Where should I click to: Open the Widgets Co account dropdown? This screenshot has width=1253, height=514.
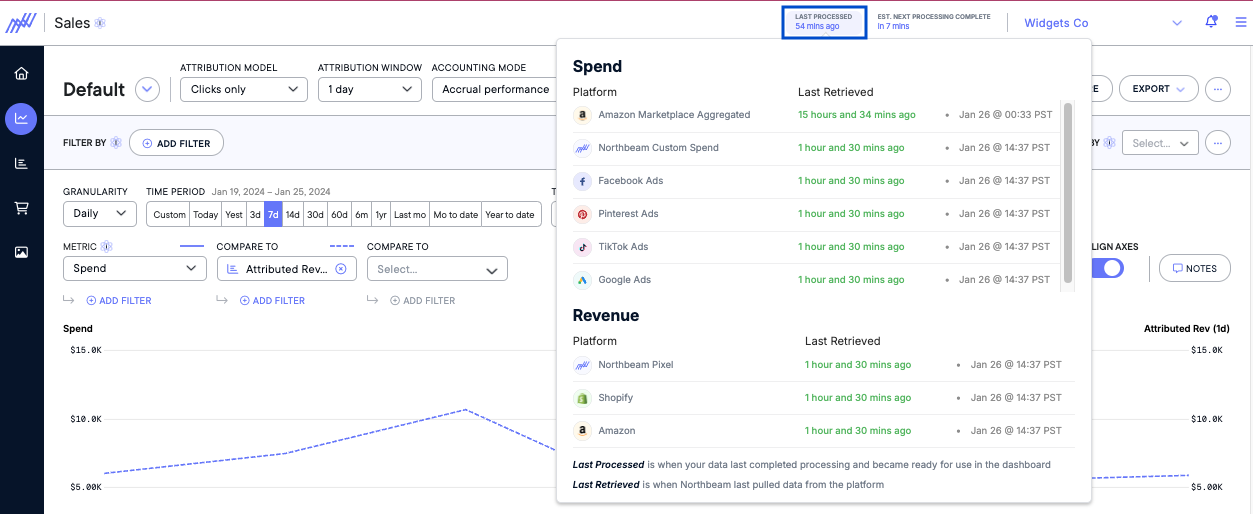click(x=1102, y=23)
